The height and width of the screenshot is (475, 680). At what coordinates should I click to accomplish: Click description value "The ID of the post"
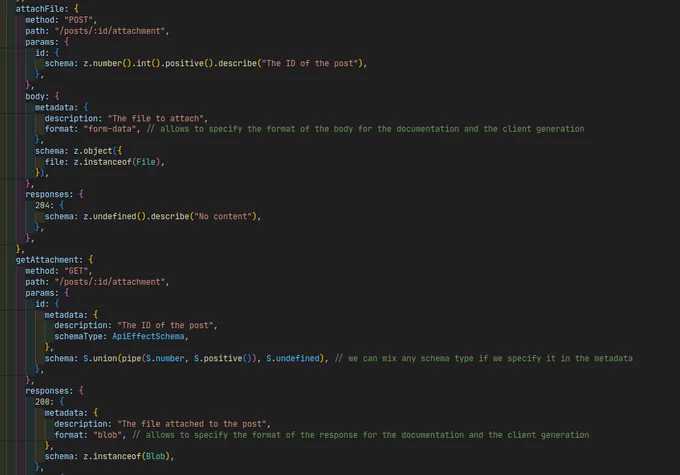(165, 325)
